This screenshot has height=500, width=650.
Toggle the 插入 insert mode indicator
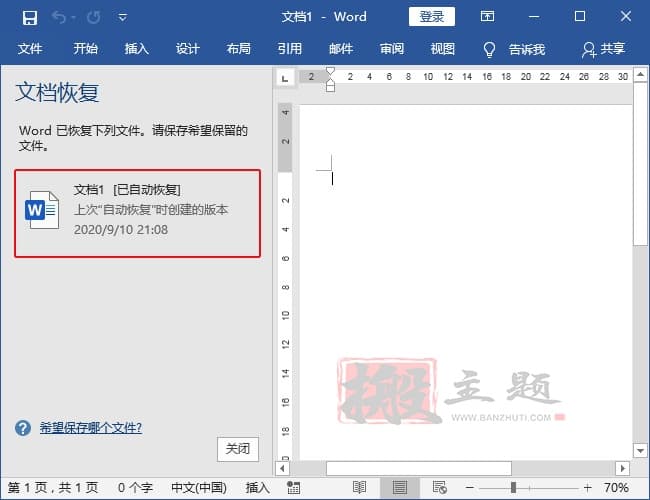pyautogui.click(x=257, y=488)
